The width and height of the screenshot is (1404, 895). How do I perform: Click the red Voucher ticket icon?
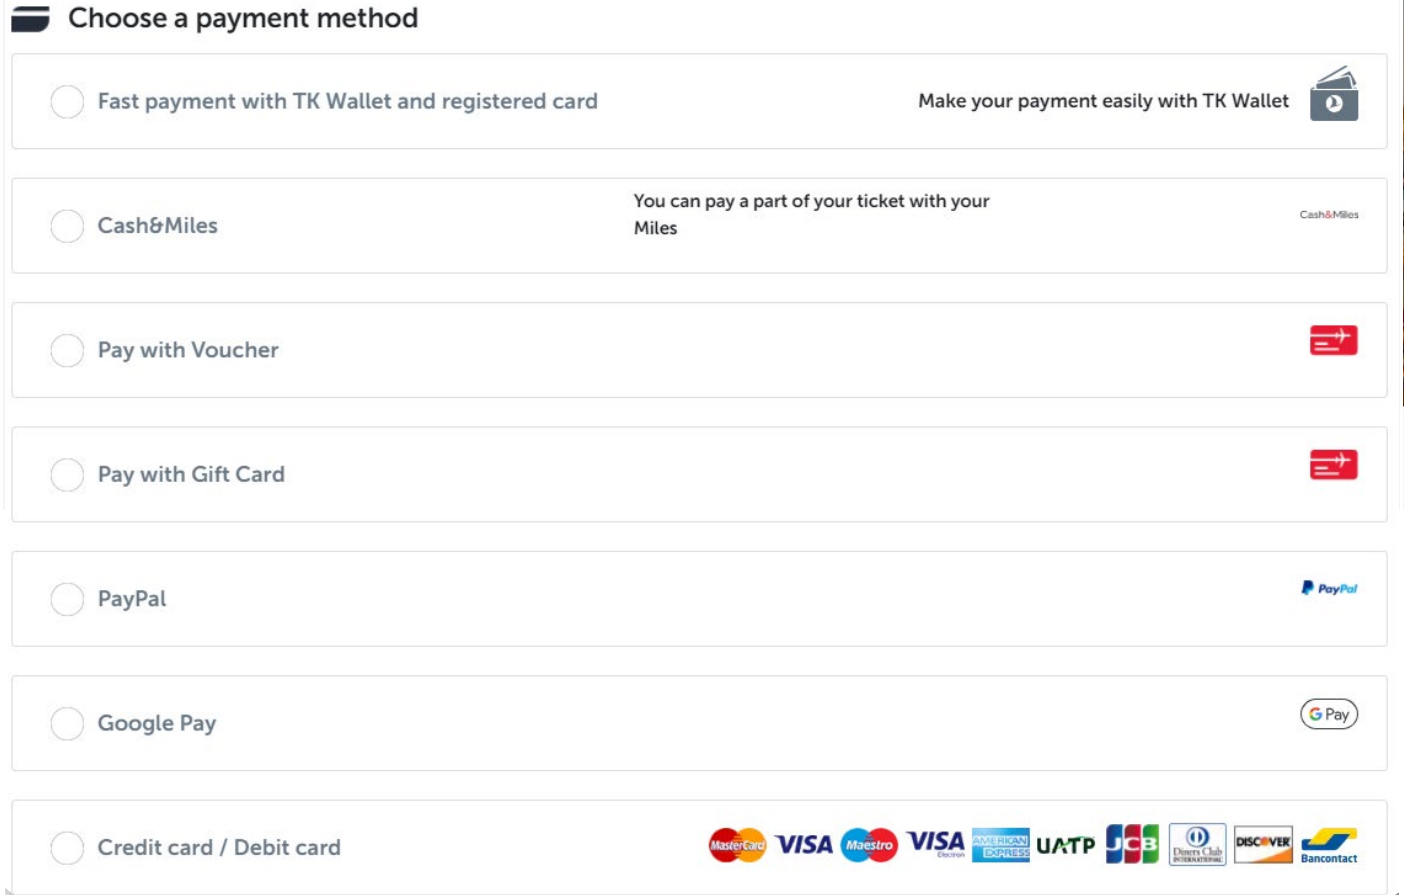pyautogui.click(x=1334, y=342)
